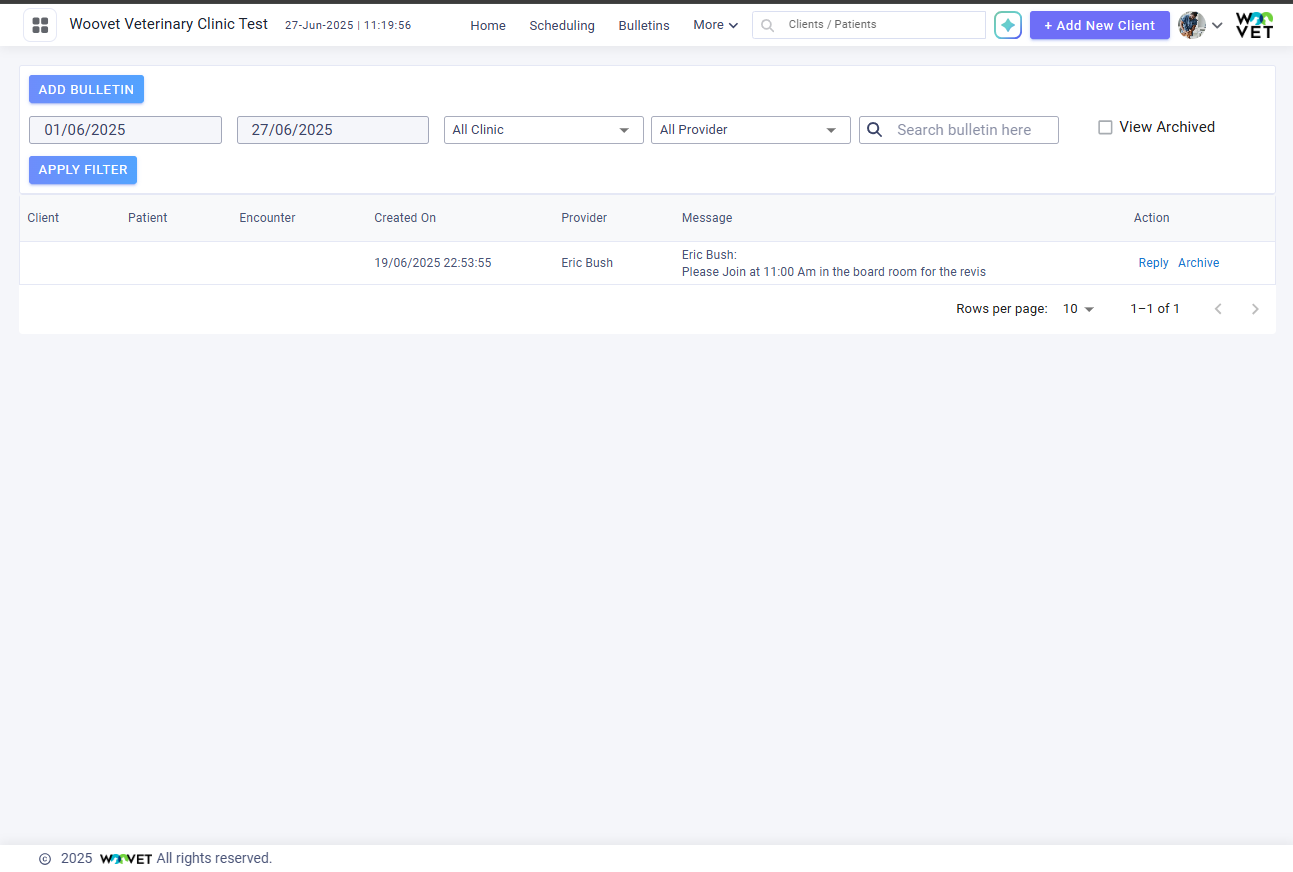Screen dimensions: 1293x872
Task: Open the user profile avatar
Action: coord(1191,25)
